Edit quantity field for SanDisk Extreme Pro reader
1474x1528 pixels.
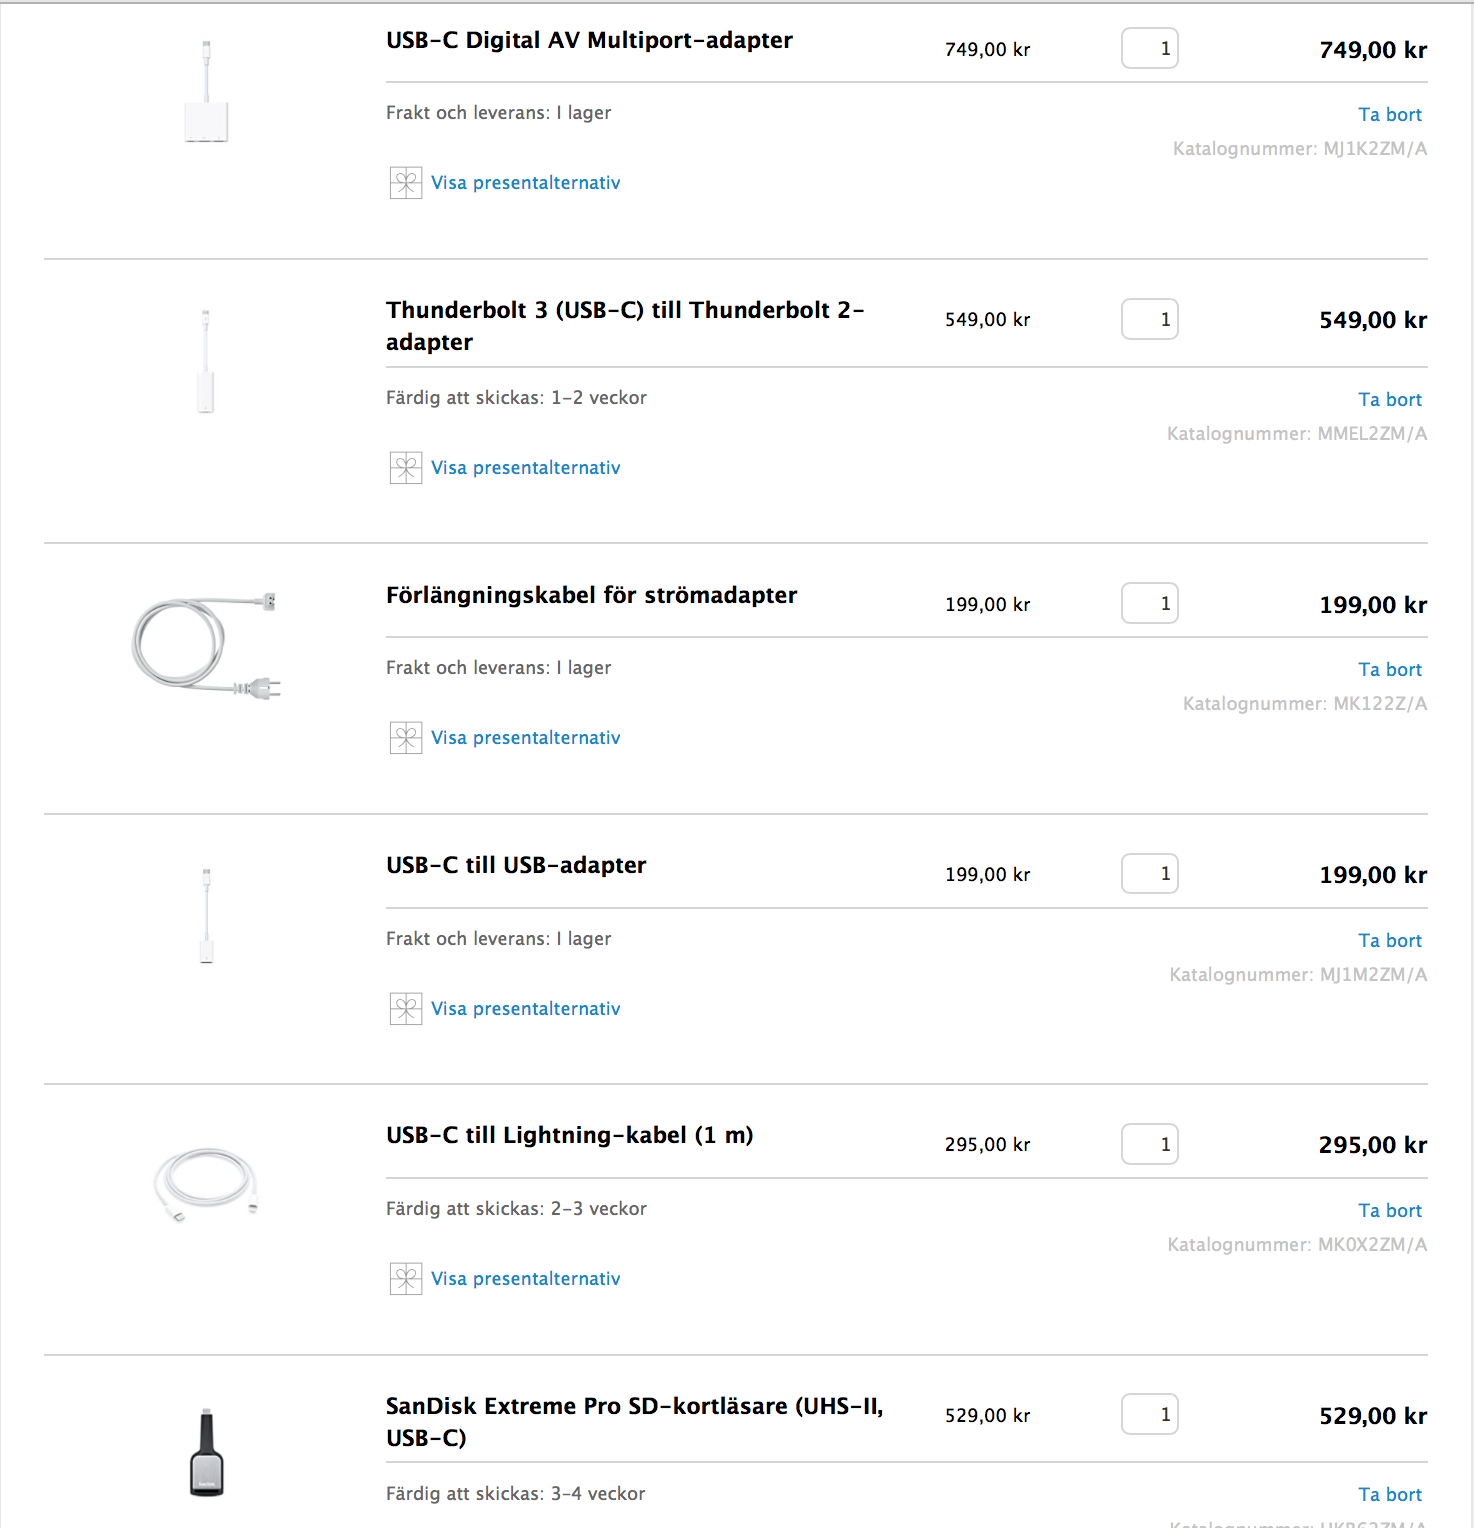[1149, 1415]
